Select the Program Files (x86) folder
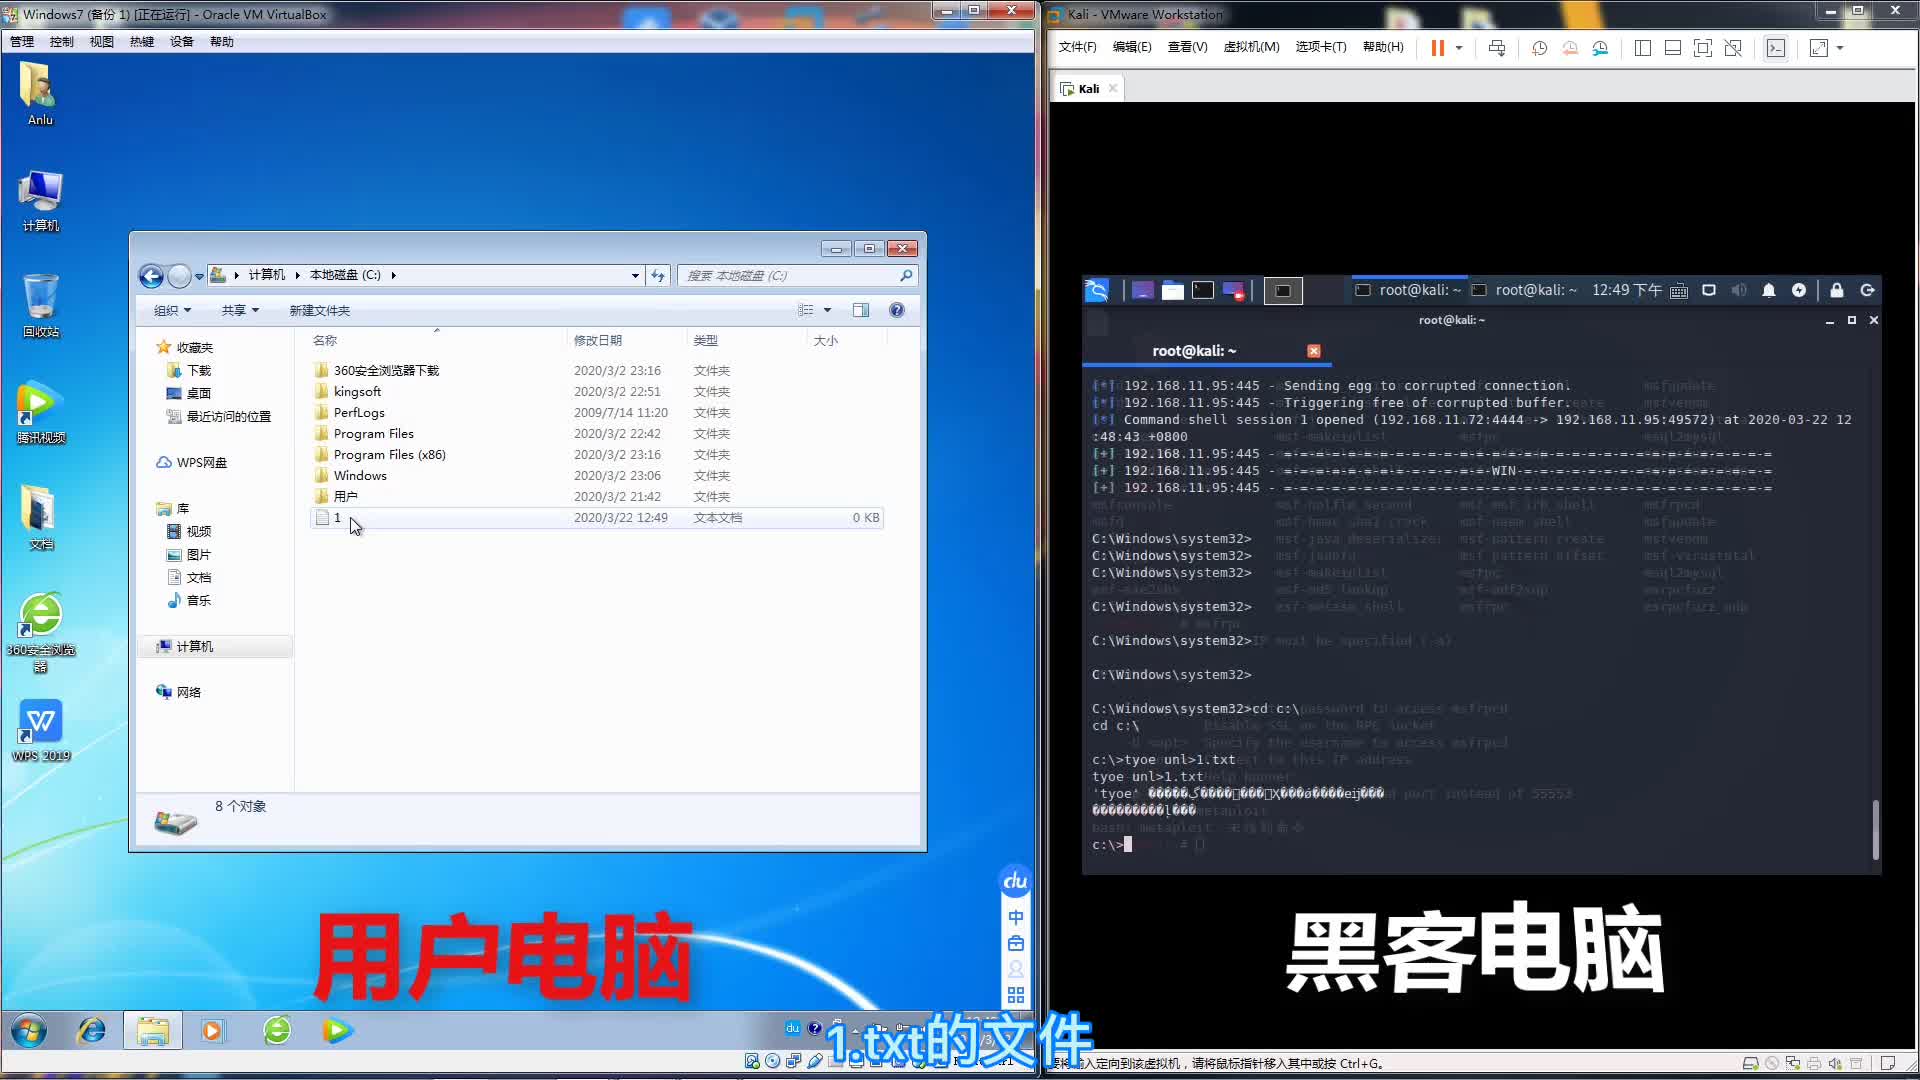1920x1080 pixels. click(390, 455)
